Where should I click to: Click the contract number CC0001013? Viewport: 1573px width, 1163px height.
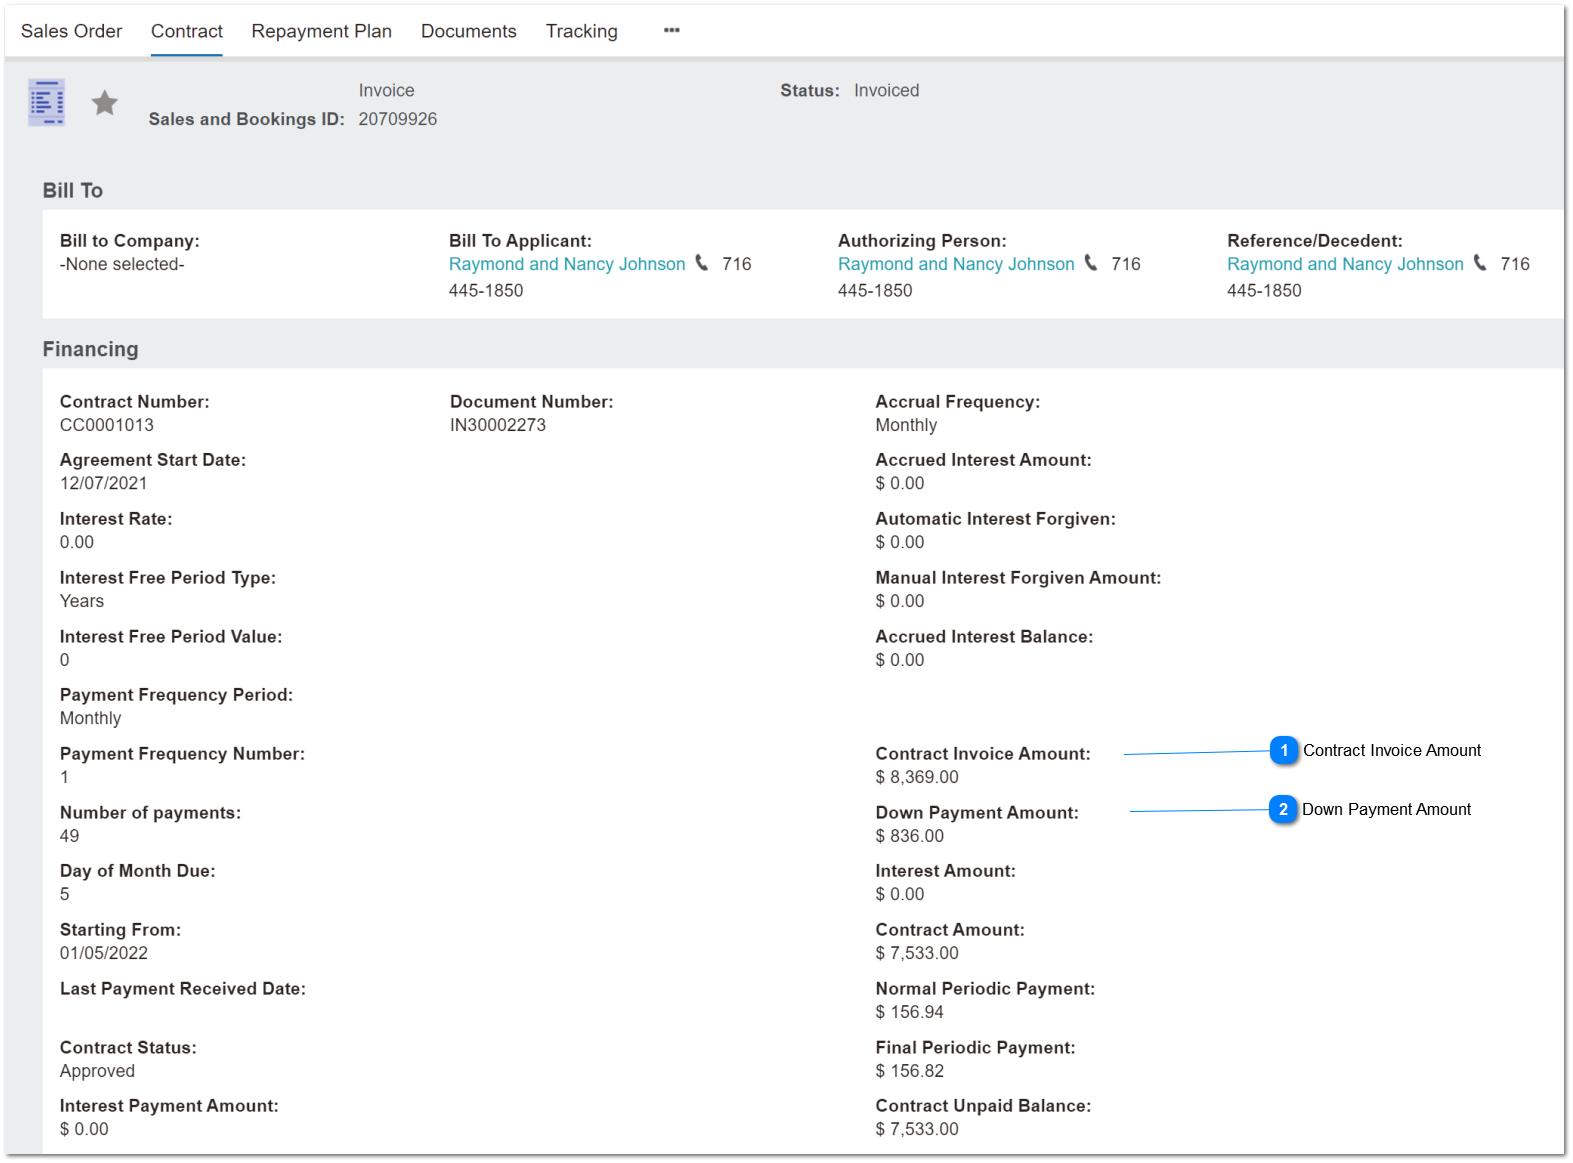[107, 425]
